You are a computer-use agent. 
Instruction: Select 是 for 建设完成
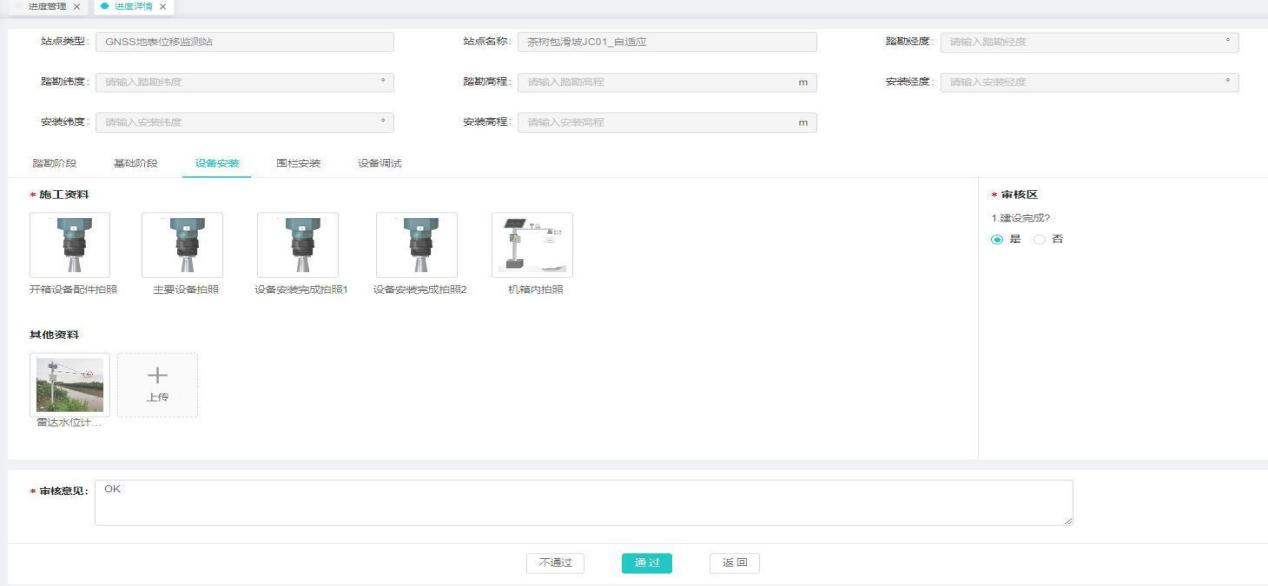point(996,239)
